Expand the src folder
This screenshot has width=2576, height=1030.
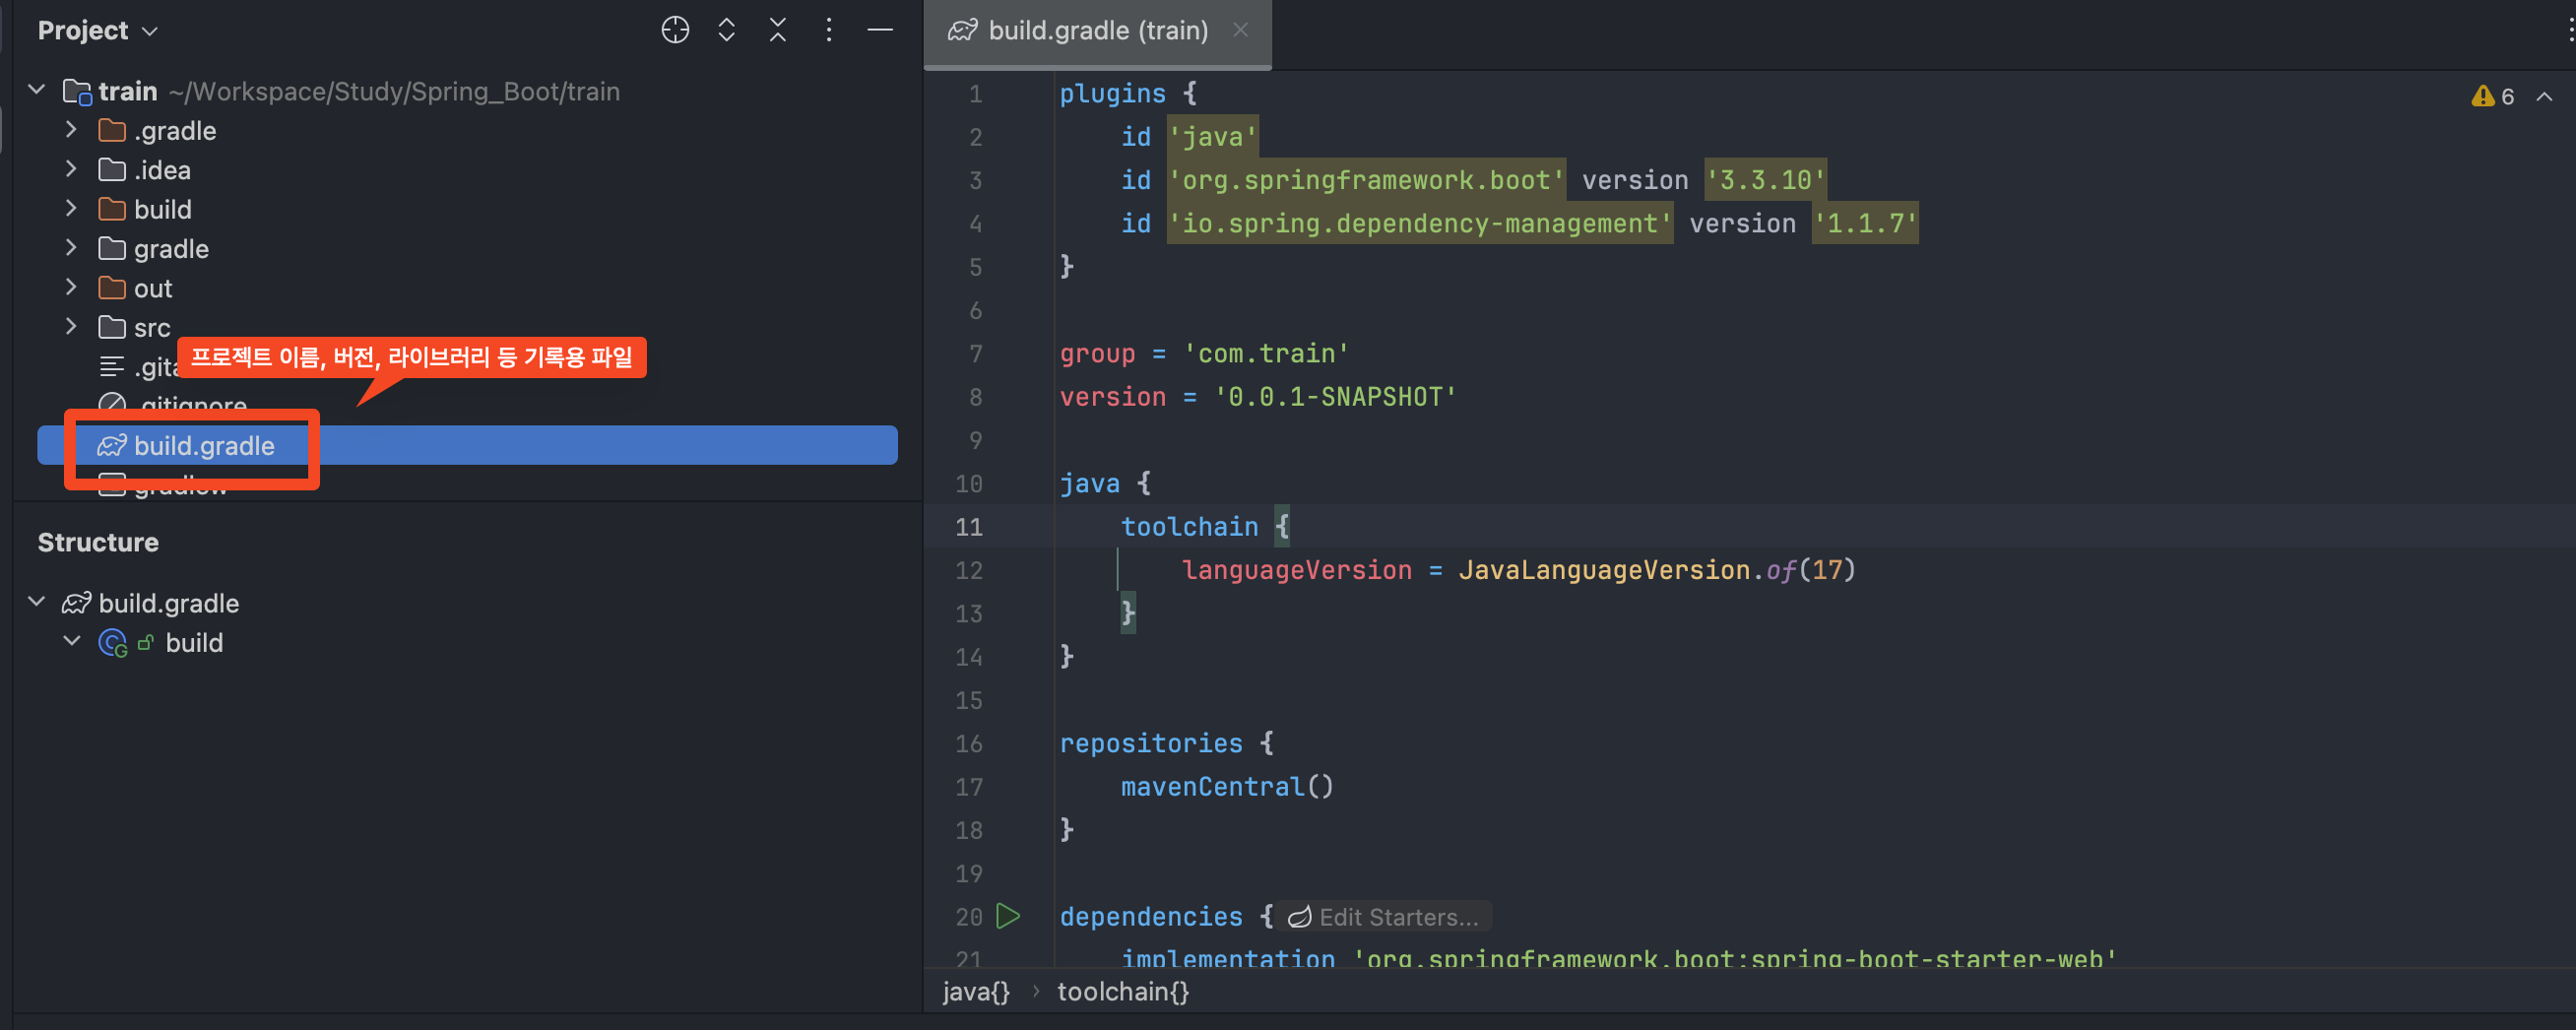click(x=70, y=326)
